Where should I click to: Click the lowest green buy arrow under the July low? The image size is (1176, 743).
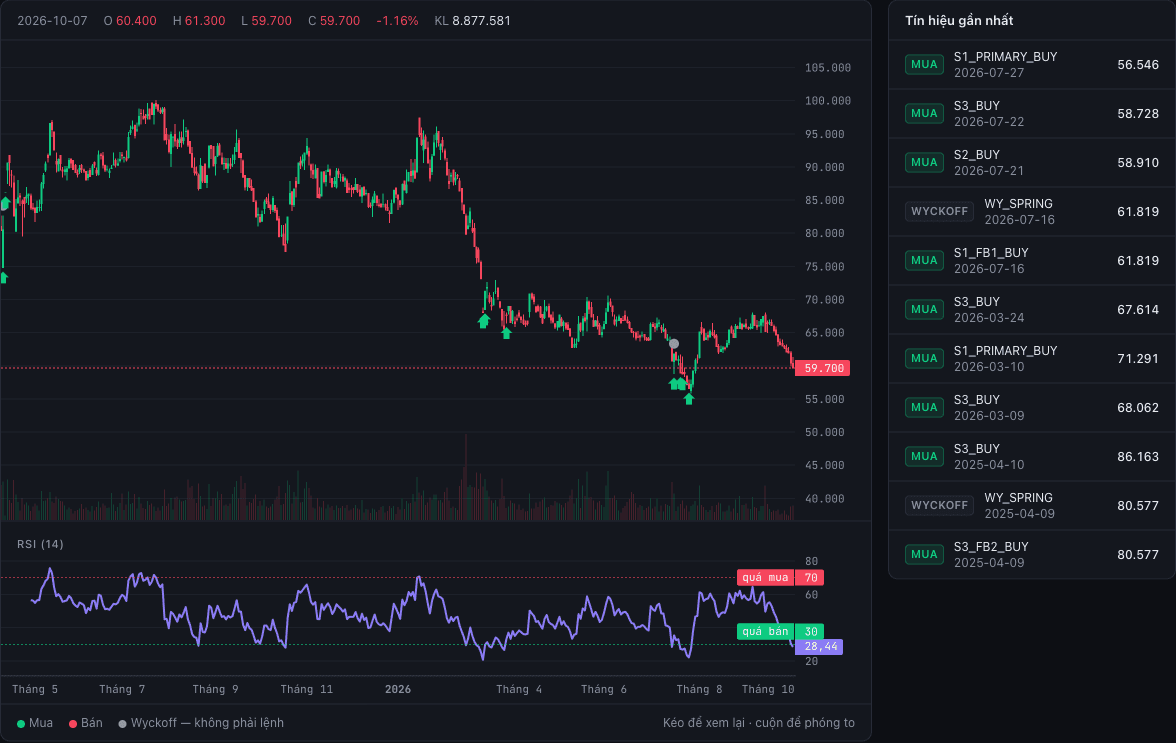[x=688, y=399]
